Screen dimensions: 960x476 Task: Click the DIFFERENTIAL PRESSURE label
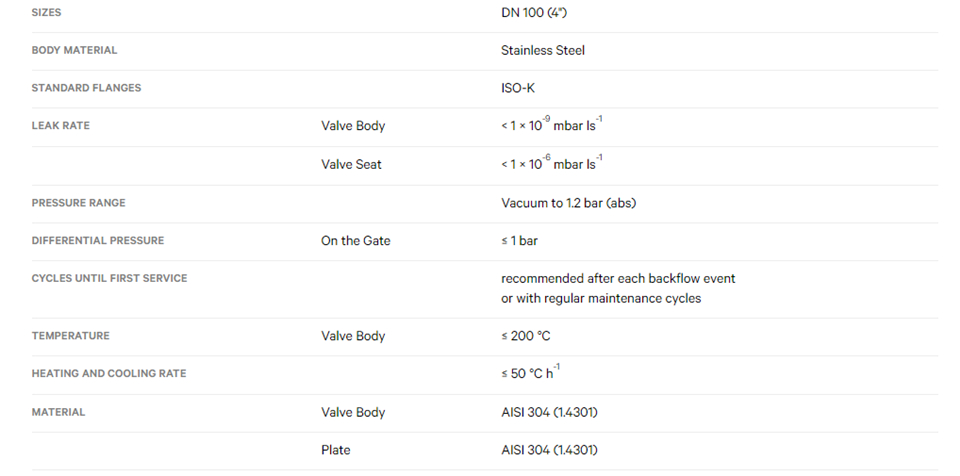(x=98, y=241)
